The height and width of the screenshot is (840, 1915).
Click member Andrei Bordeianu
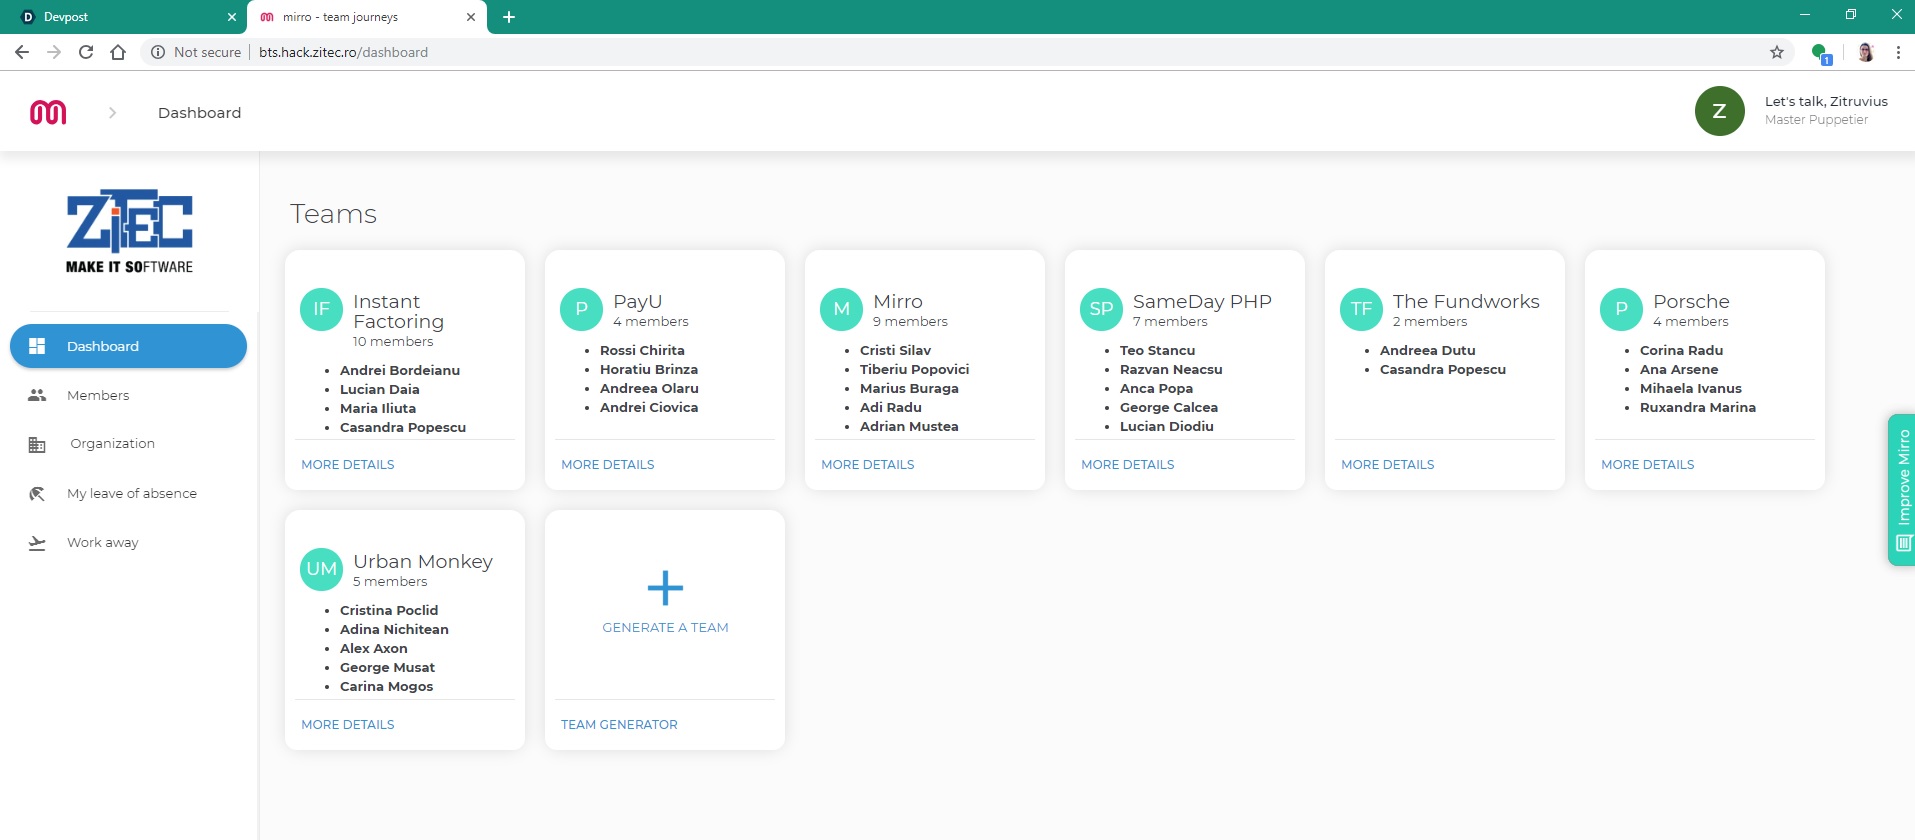tap(400, 370)
